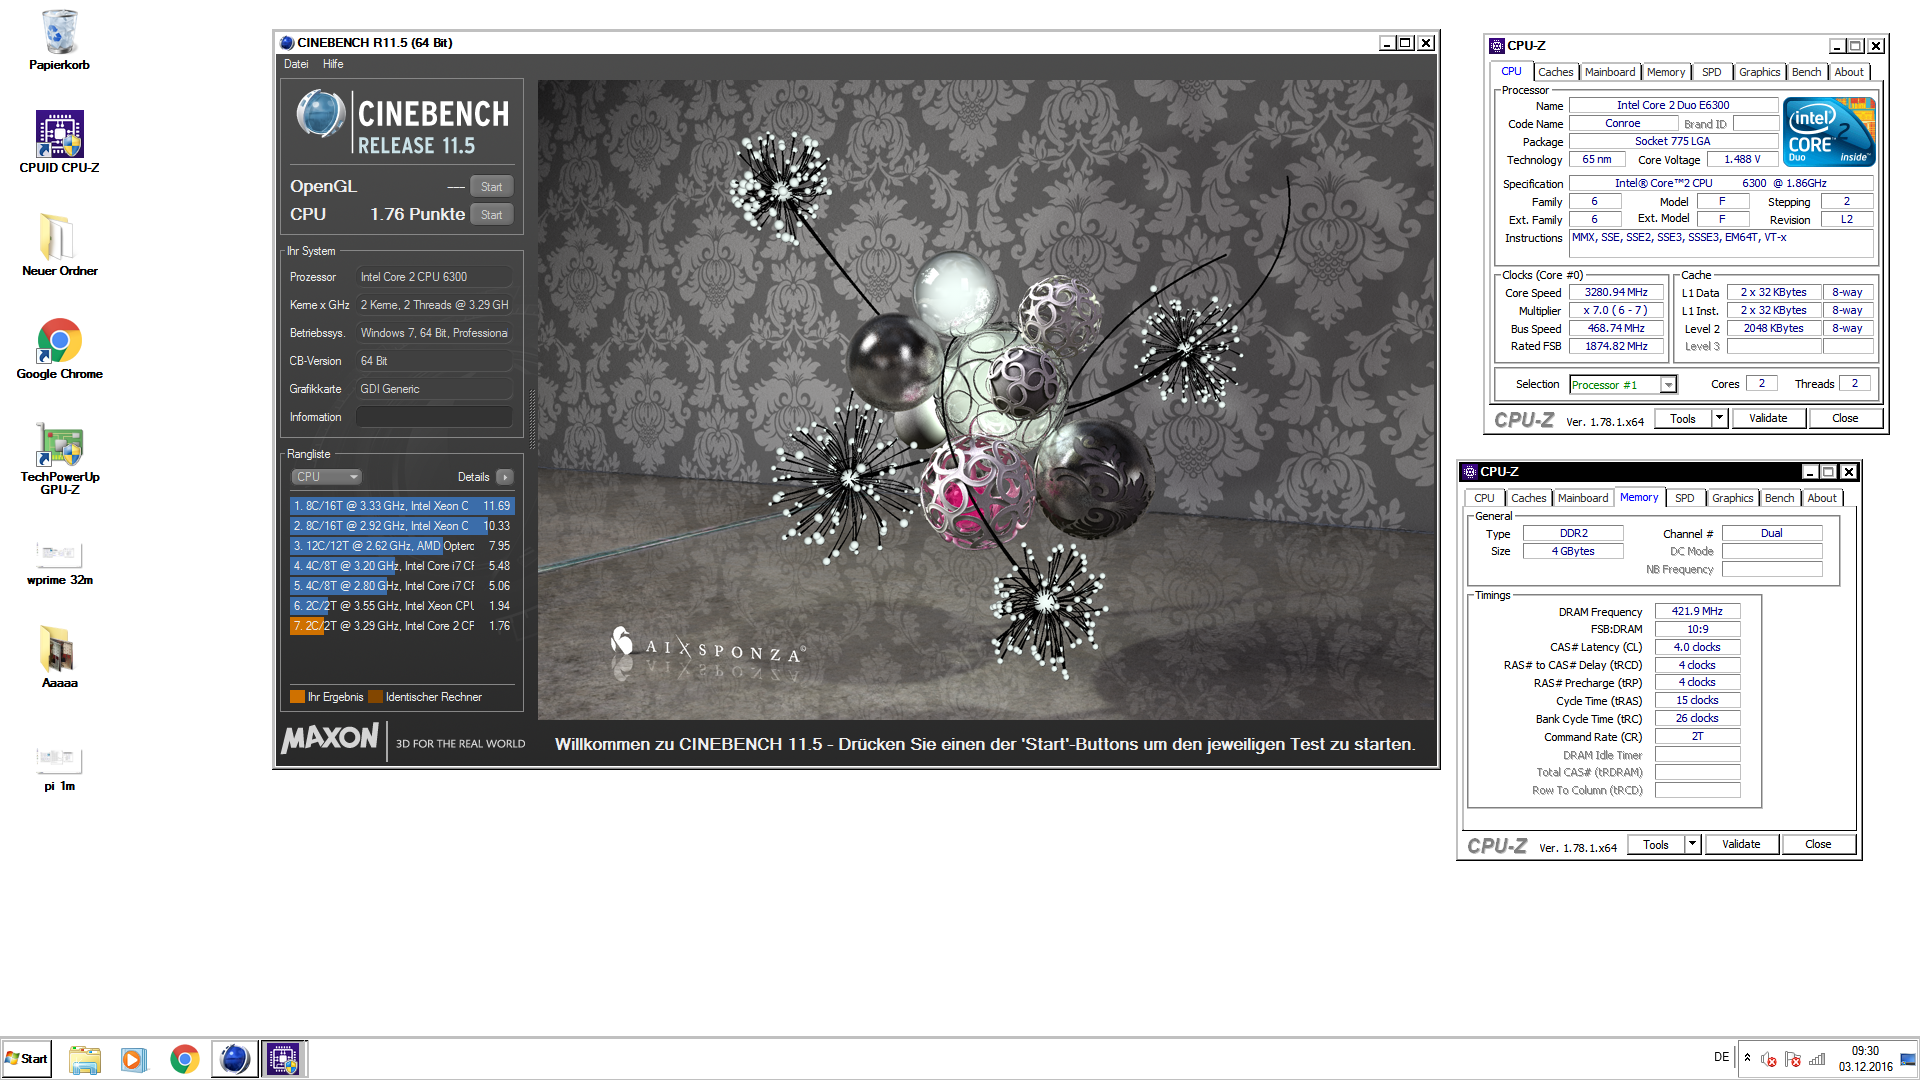
Task: Expand the Tools dropdown arrow in upper CPU-Z
Action: click(1720, 418)
